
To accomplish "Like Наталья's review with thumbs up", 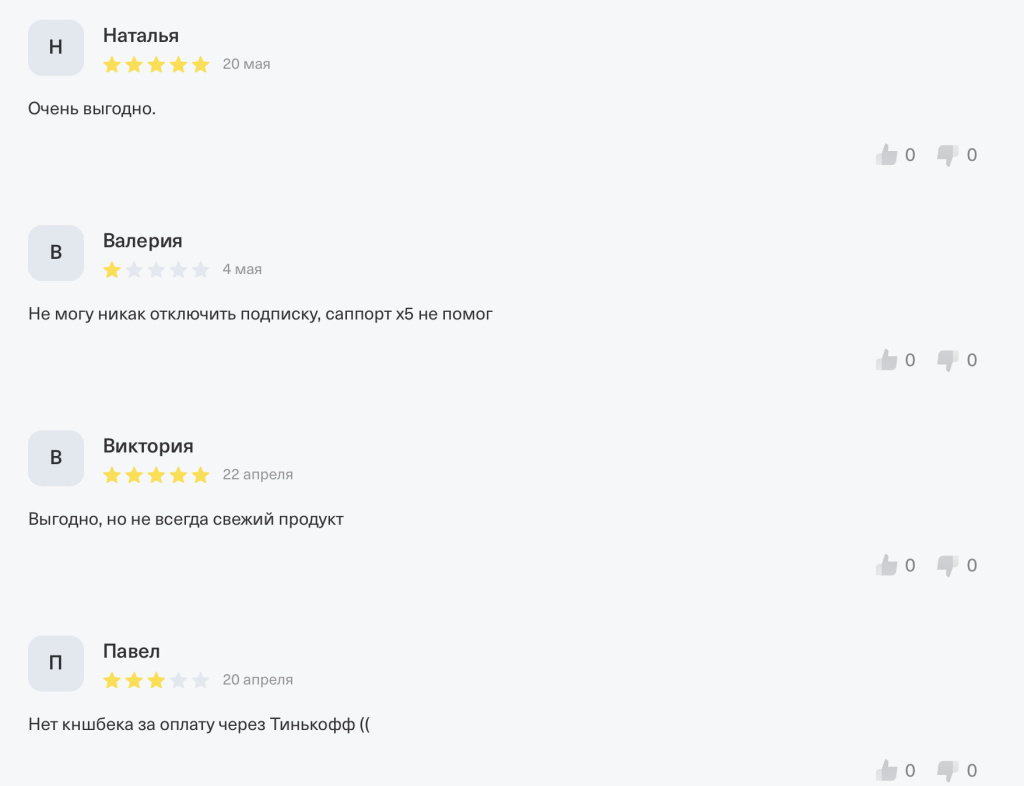I will pyautogui.click(x=886, y=155).
